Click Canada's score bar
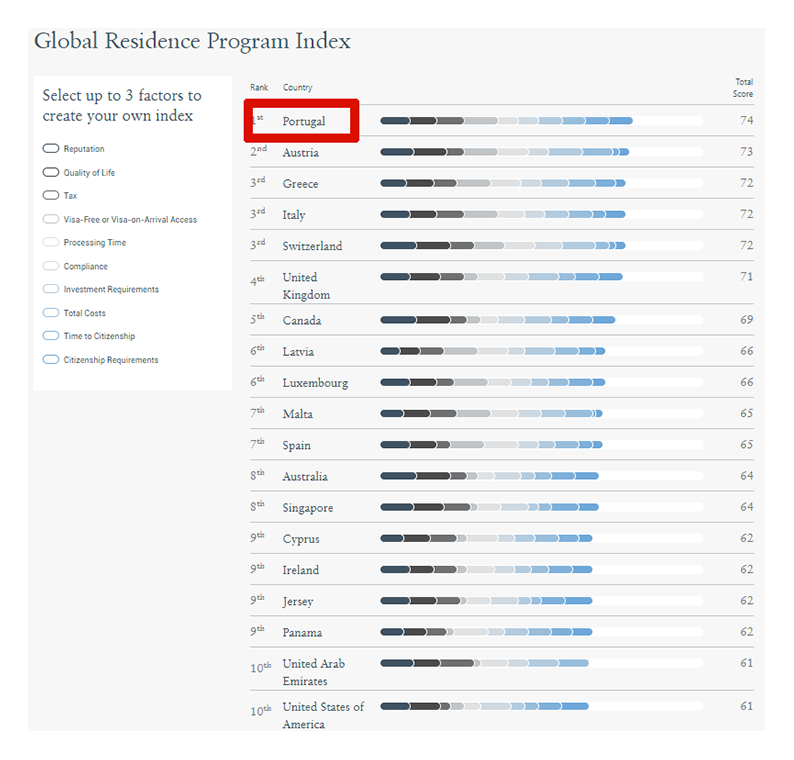Viewport: 794px width, 760px height. [541, 319]
